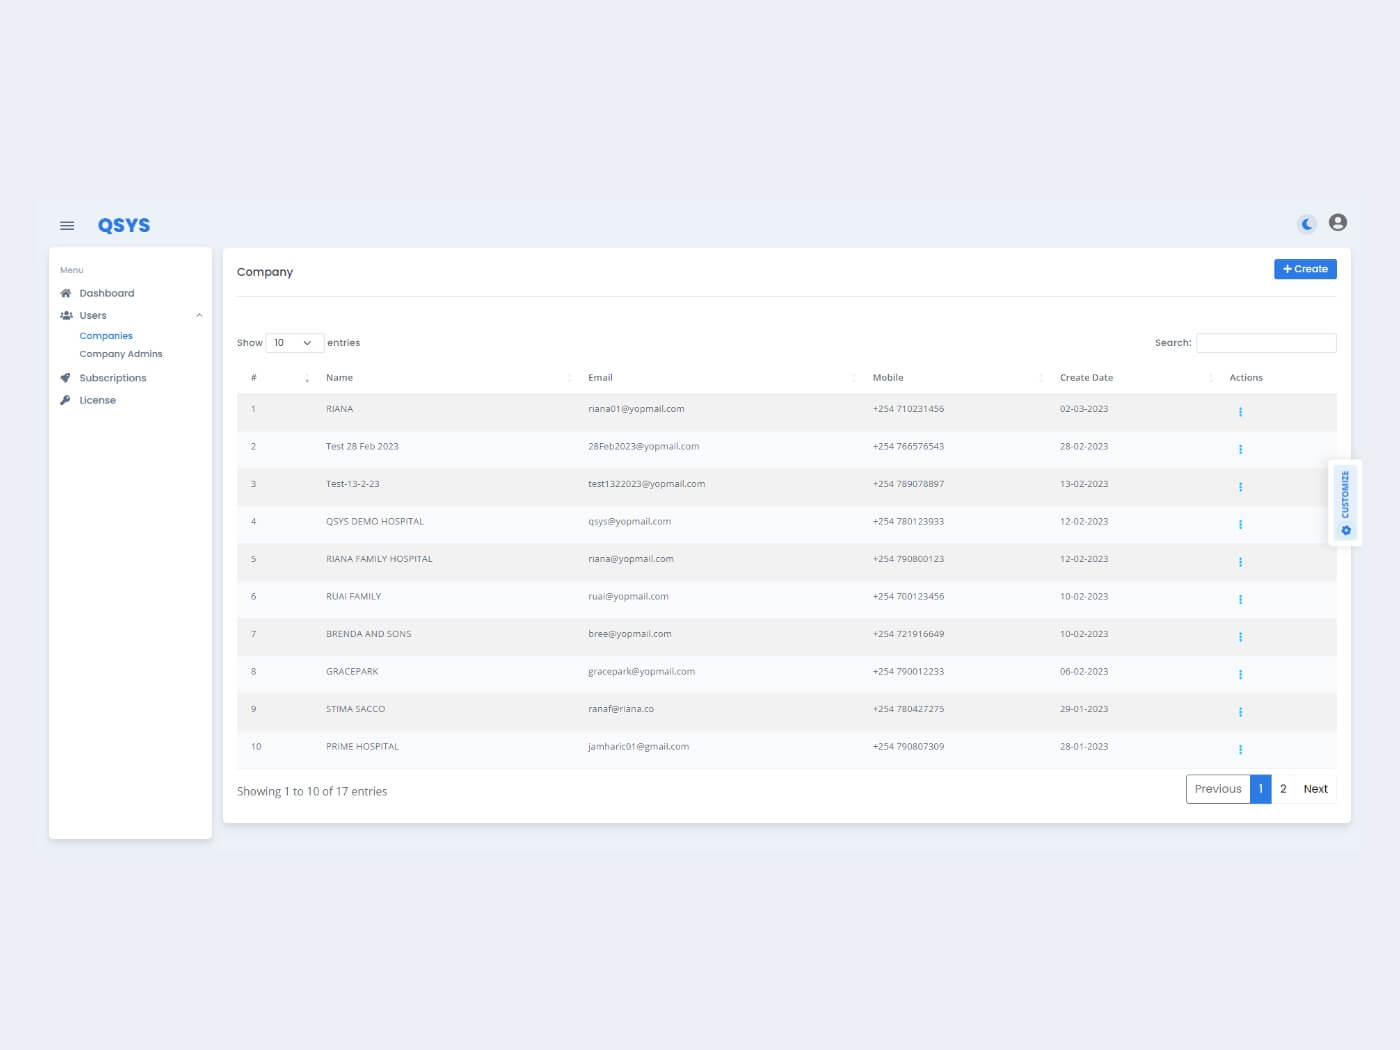1400x1050 pixels.
Task: Open Company Admins submenu item
Action: tap(121, 354)
